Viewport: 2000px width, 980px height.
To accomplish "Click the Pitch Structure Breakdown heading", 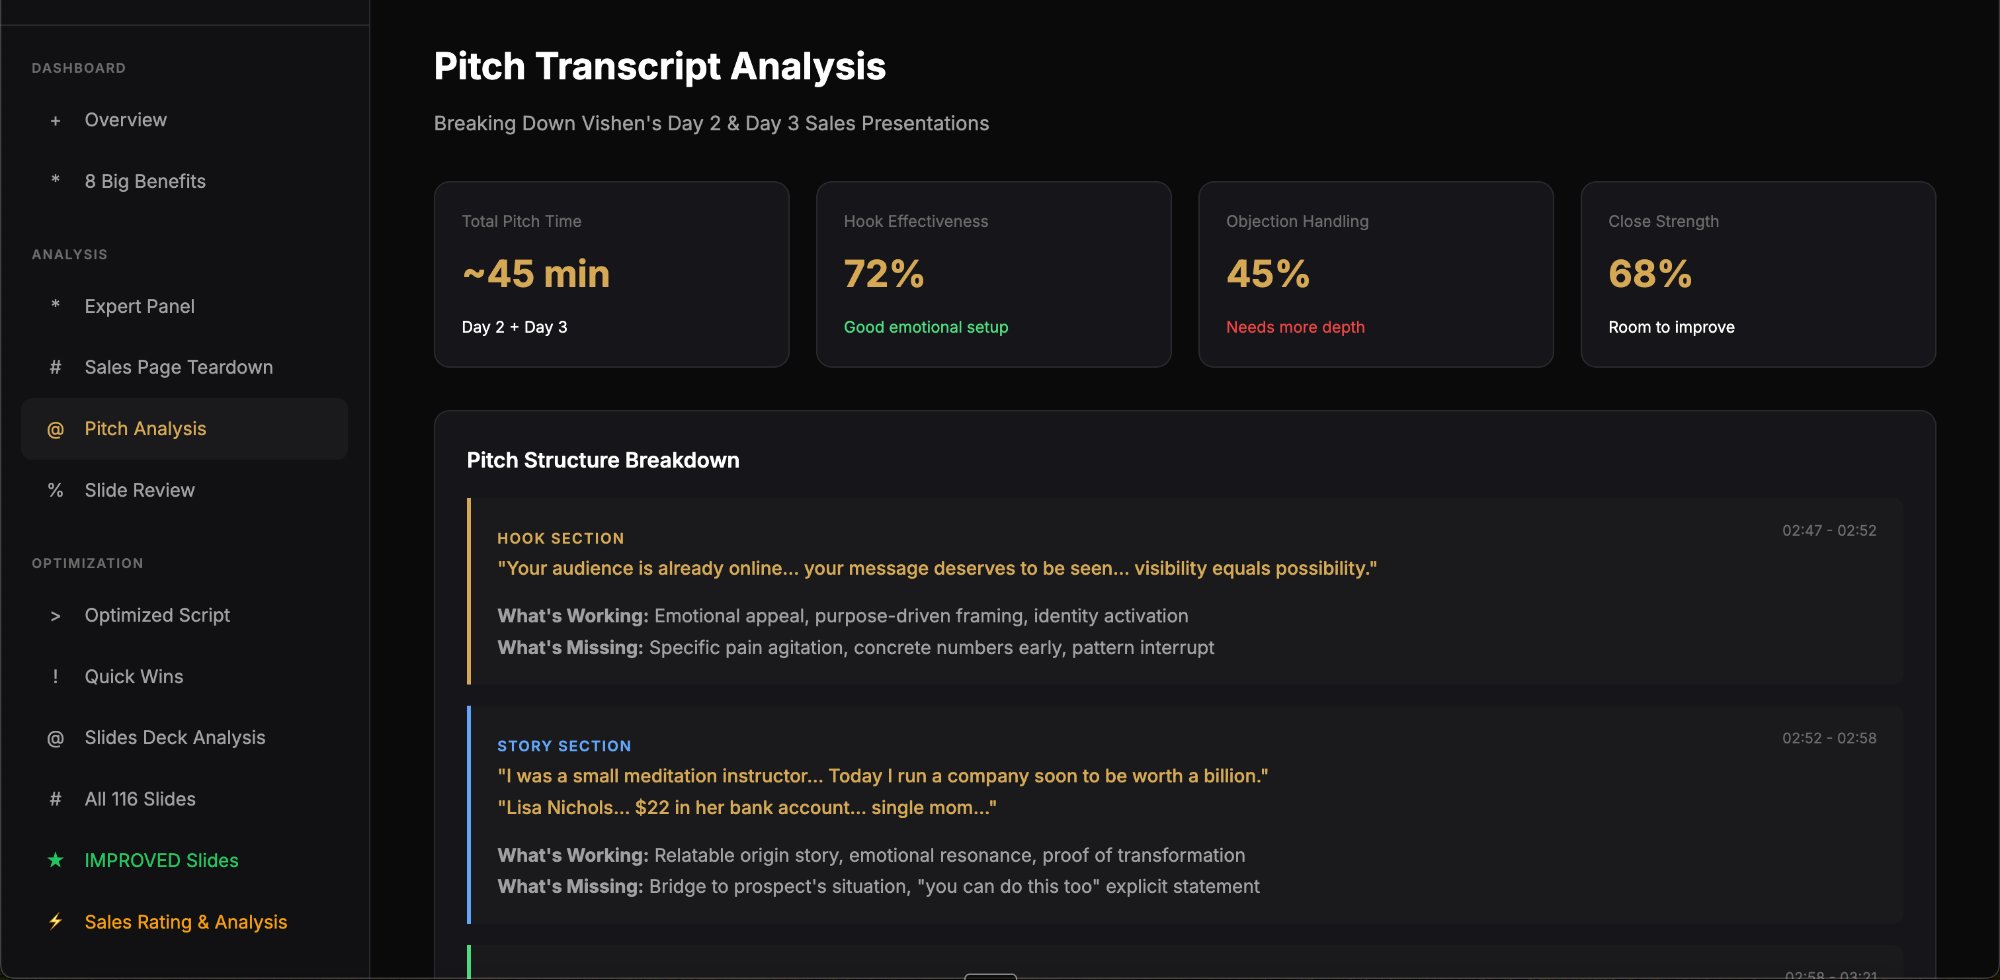I will pyautogui.click(x=603, y=460).
